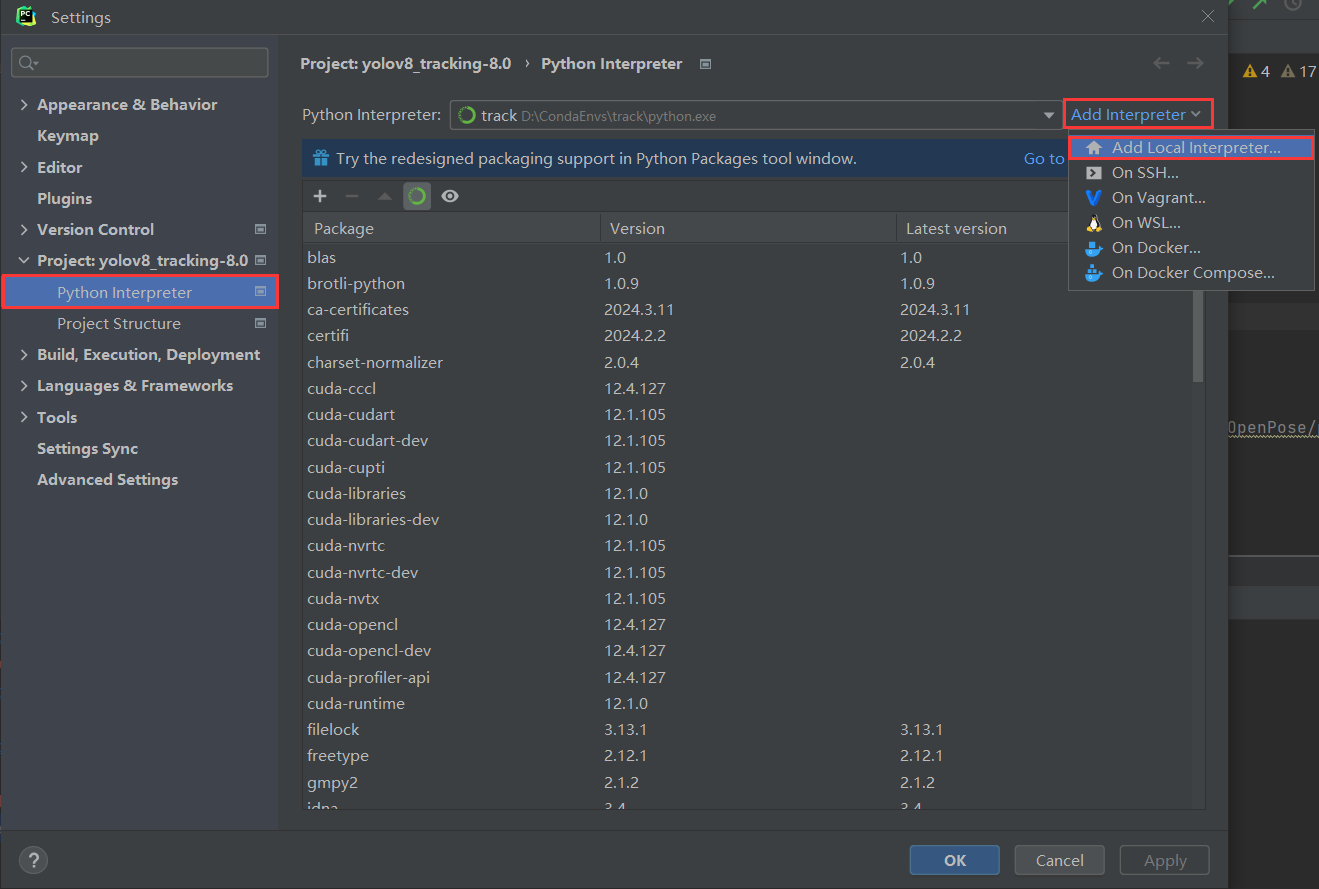Select the charset-normalizer package row
This screenshot has width=1319, height=889.
click(x=748, y=362)
